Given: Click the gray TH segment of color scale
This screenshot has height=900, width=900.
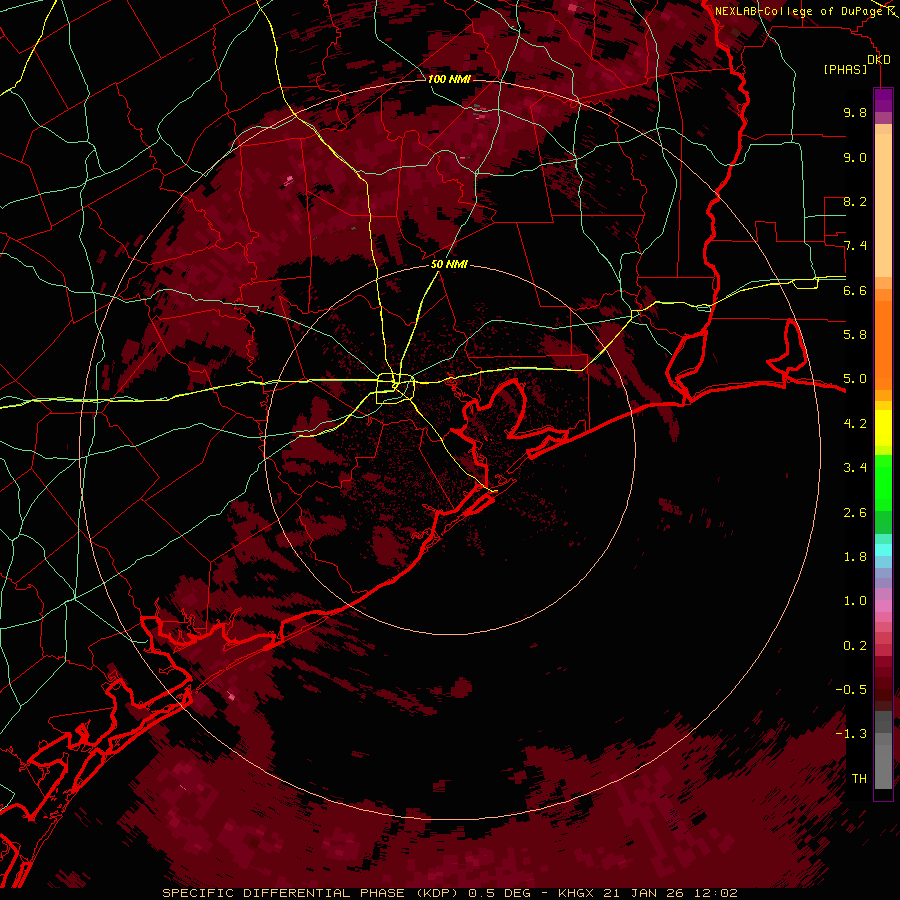Looking at the screenshot, I should pyautogui.click(x=883, y=769).
